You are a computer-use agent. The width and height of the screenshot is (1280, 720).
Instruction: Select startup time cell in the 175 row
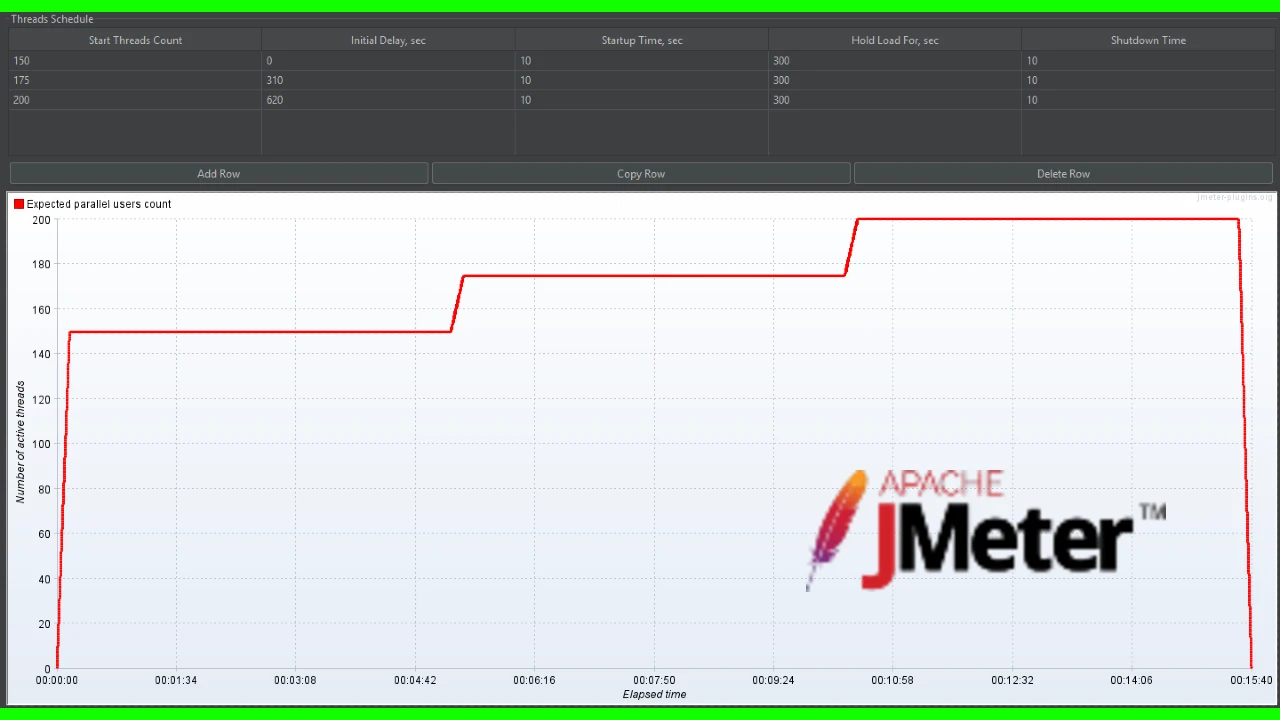(x=642, y=80)
